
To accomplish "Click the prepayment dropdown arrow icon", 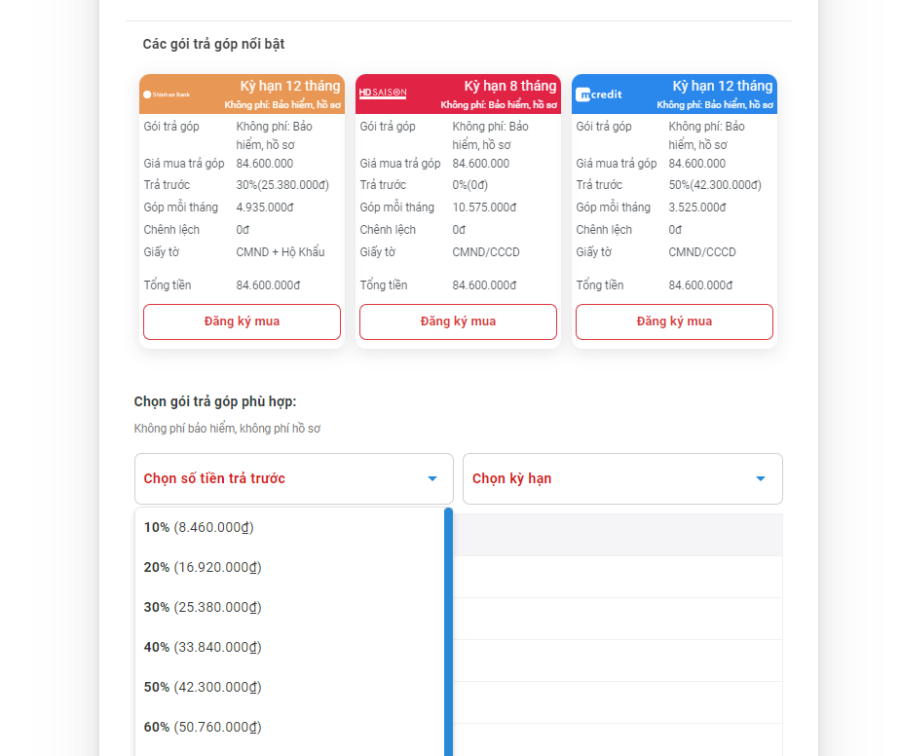I will pyautogui.click(x=432, y=479).
